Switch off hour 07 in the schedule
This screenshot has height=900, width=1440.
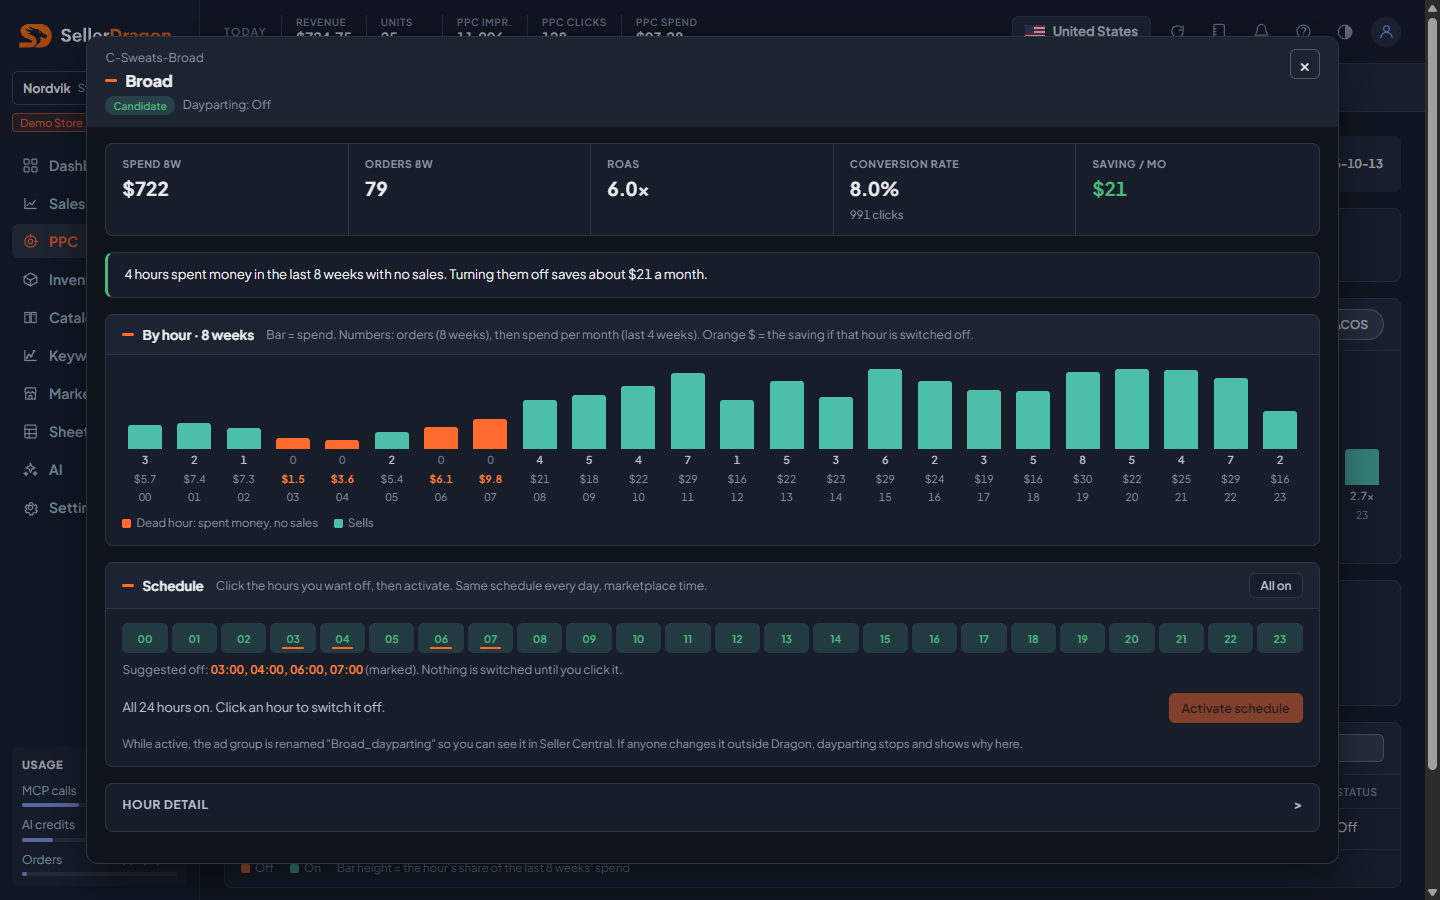pos(490,638)
